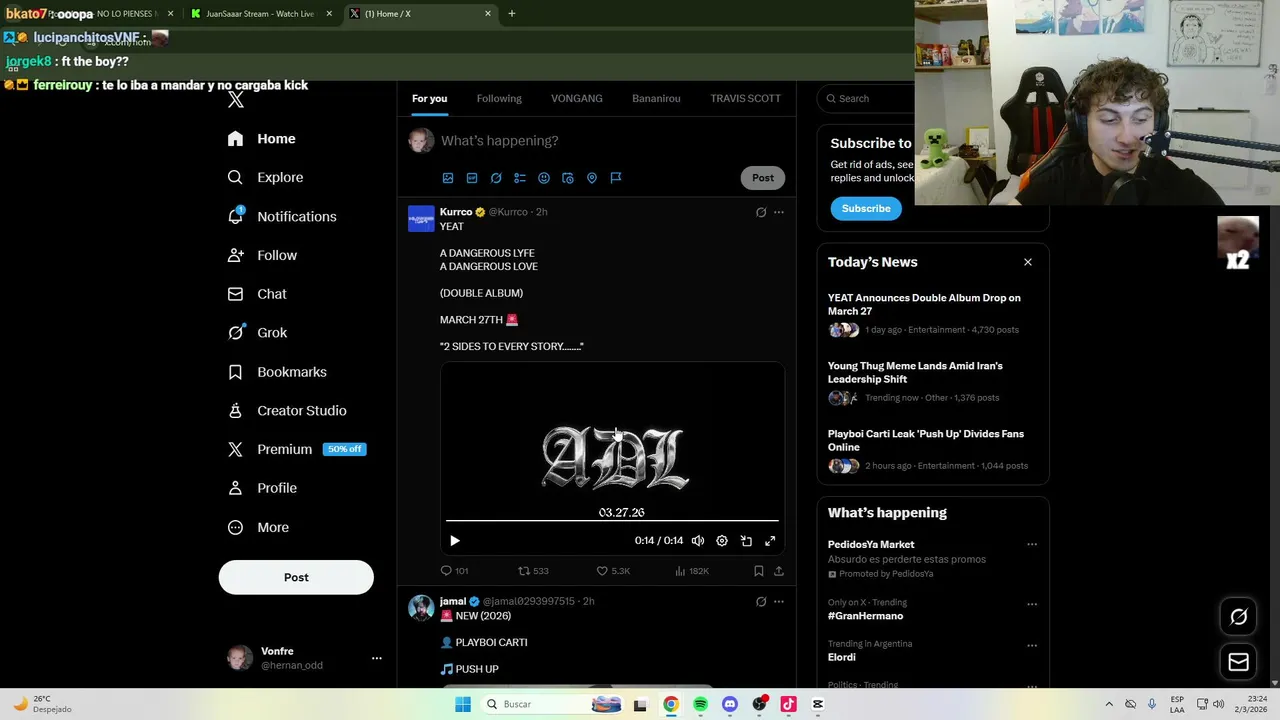
Task: Switch to the For you tab
Action: [429, 98]
